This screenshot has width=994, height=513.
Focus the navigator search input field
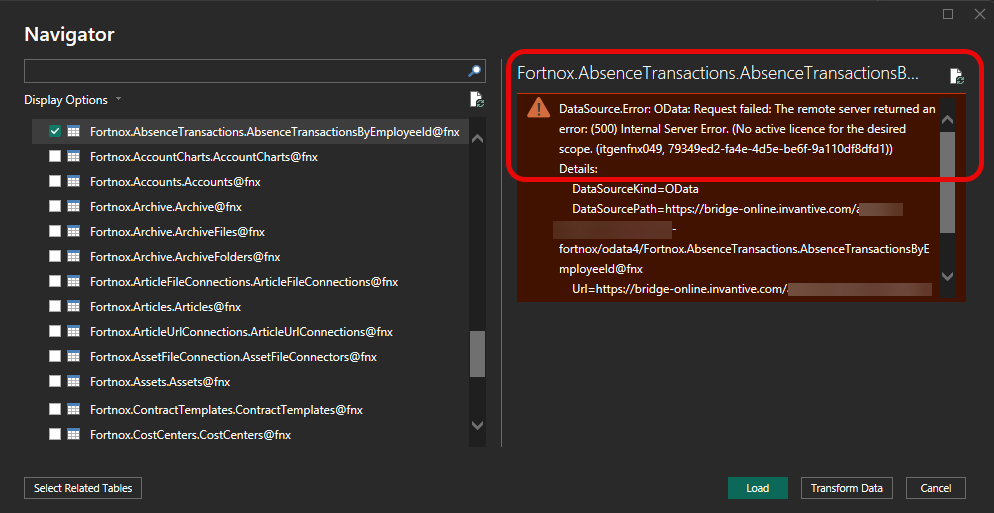pyautogui.click(x=243, y=71)
